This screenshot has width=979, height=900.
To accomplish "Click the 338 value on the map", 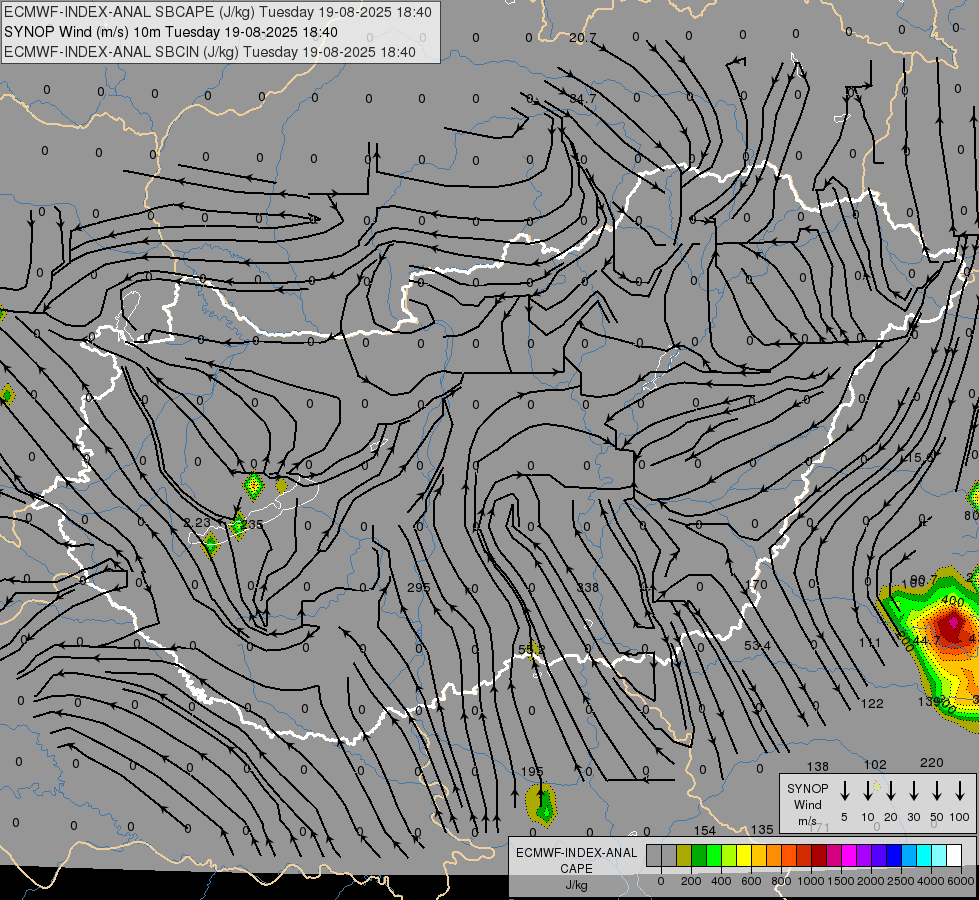I will (588, 588).
